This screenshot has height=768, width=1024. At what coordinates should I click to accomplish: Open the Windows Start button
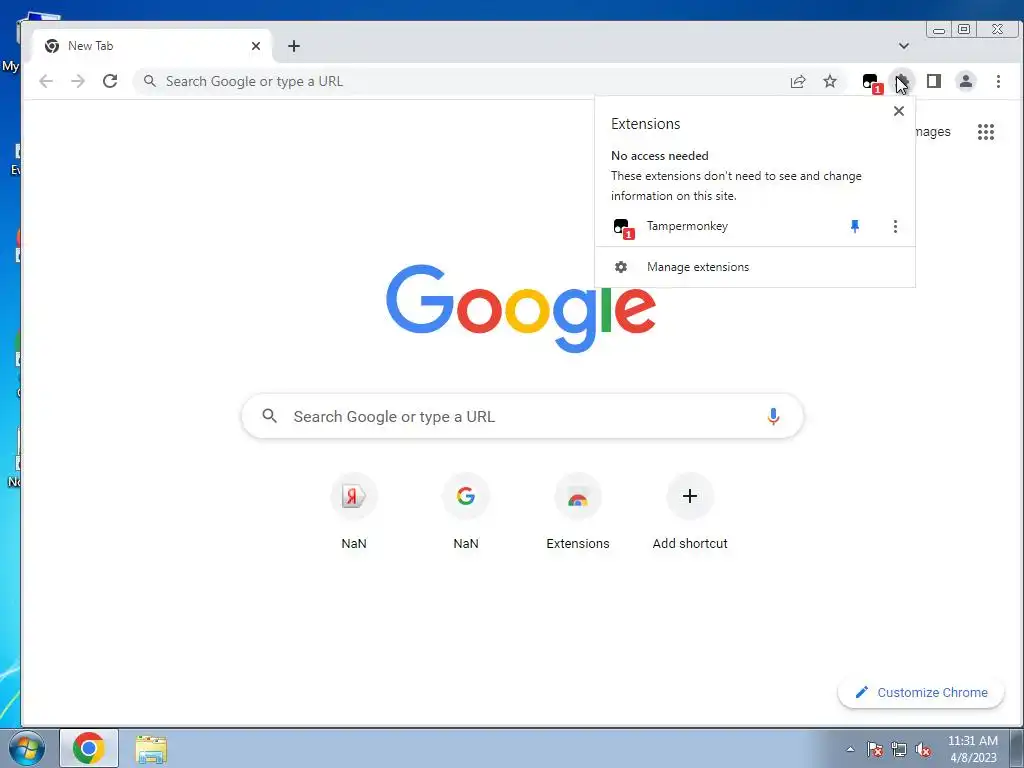pos(27,748)
